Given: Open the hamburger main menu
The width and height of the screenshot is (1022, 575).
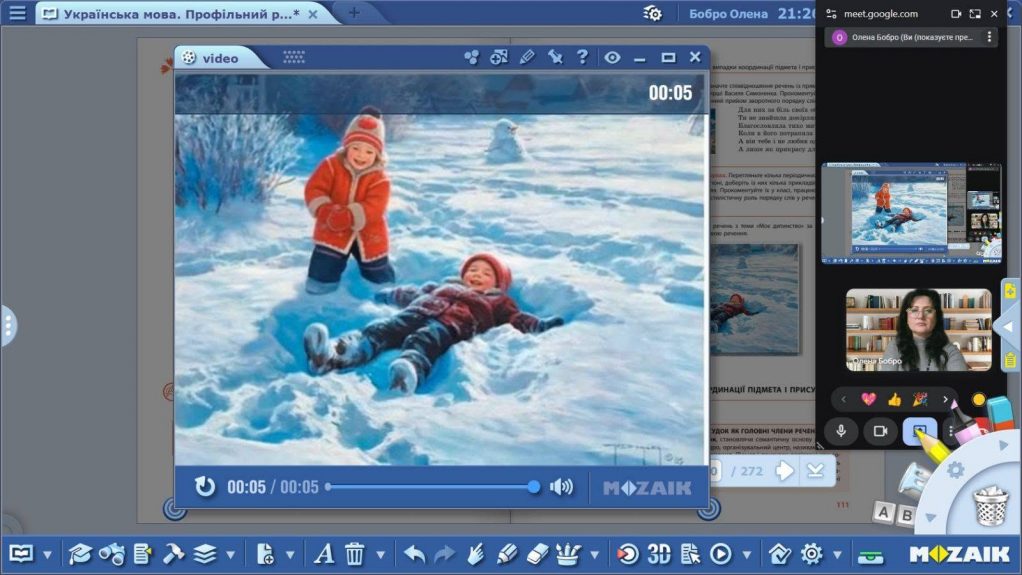Looking at the screenshot, I should [x=18, y=12].
